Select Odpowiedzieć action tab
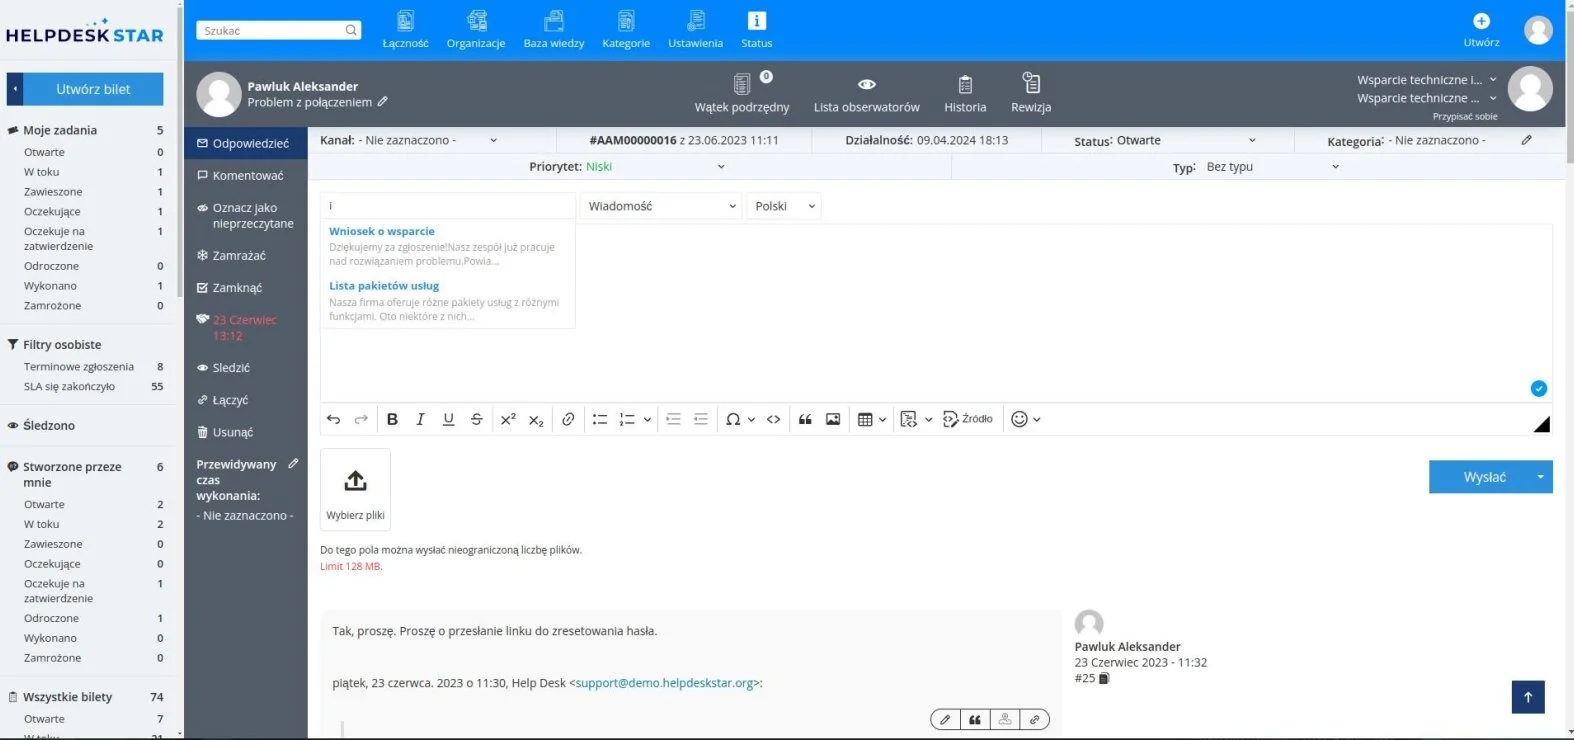The width and height of the screenshot is (1574, 740). [246, 143]
